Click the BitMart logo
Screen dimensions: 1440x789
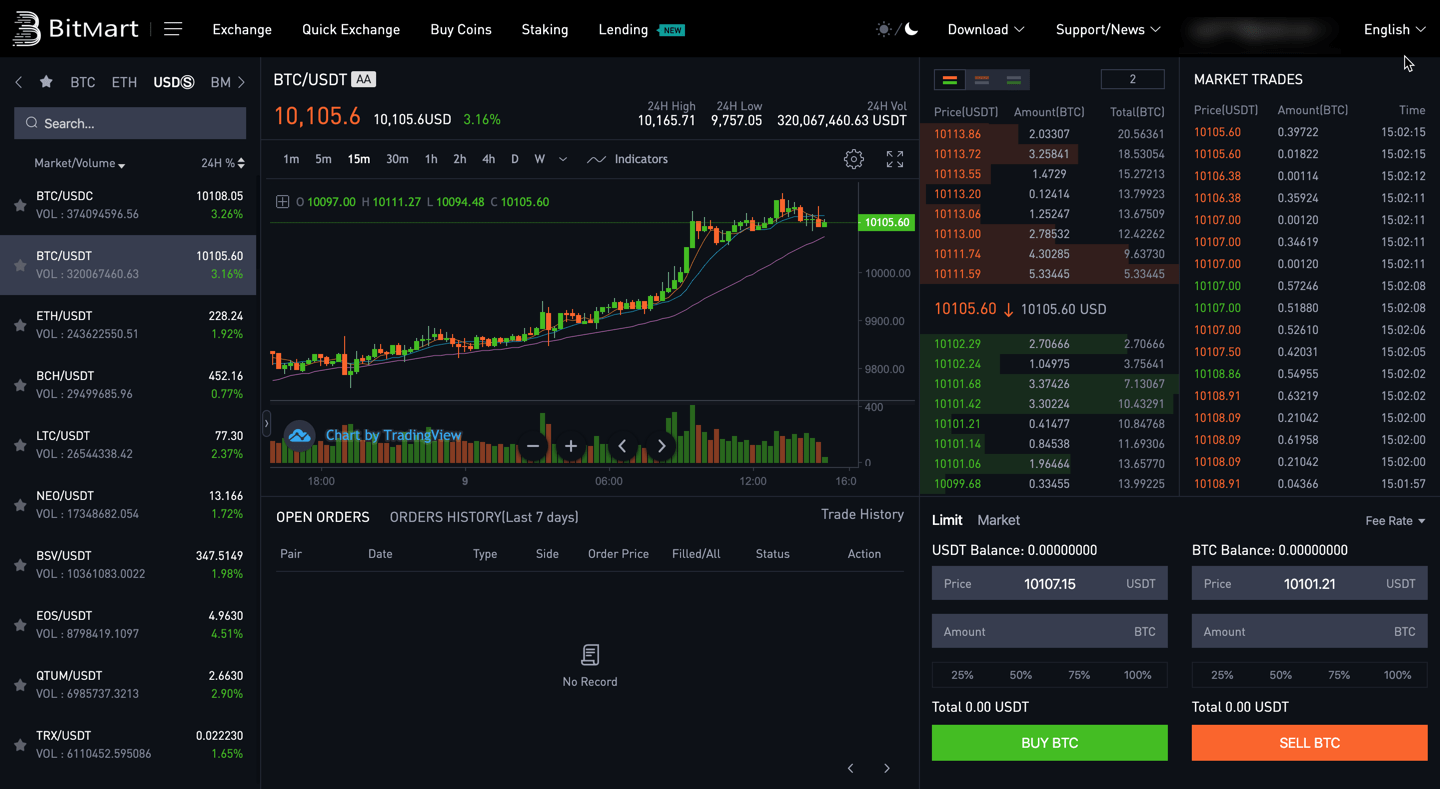[76, 29]
